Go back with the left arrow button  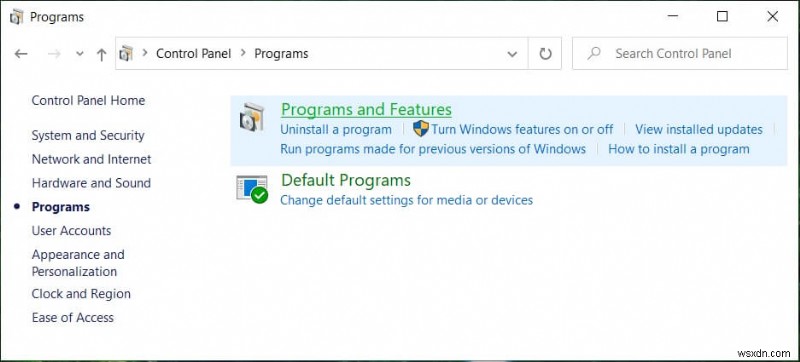pos(21,54)
